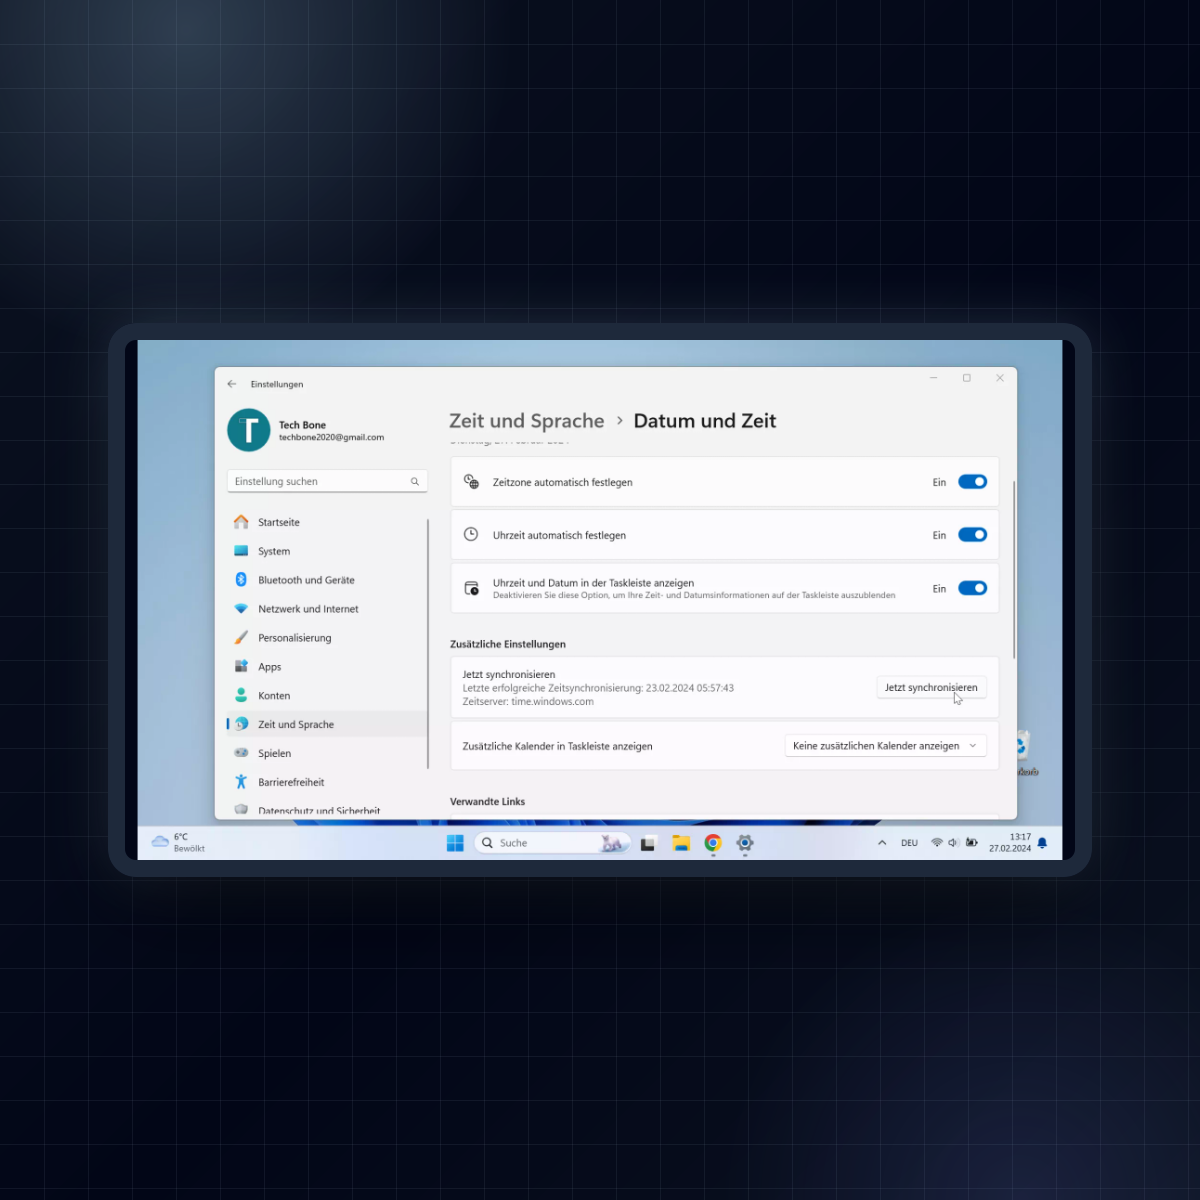Click the Zeitserver: time.windows.com text
The width and height of the screenshot is (1200, 1200).
point(528,702)
